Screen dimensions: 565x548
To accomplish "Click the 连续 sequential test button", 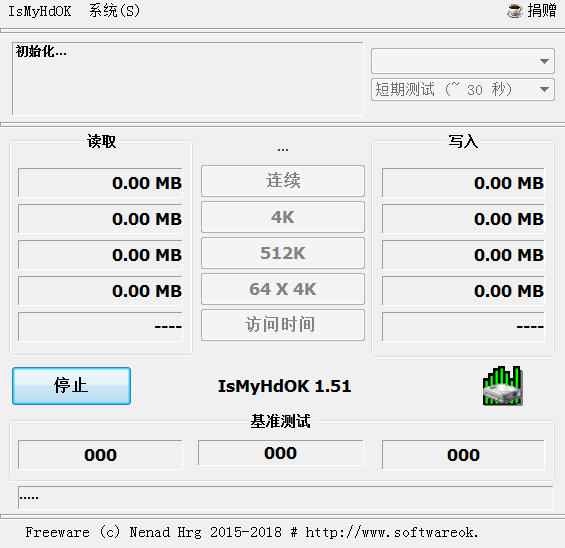I will coord(283,181).
